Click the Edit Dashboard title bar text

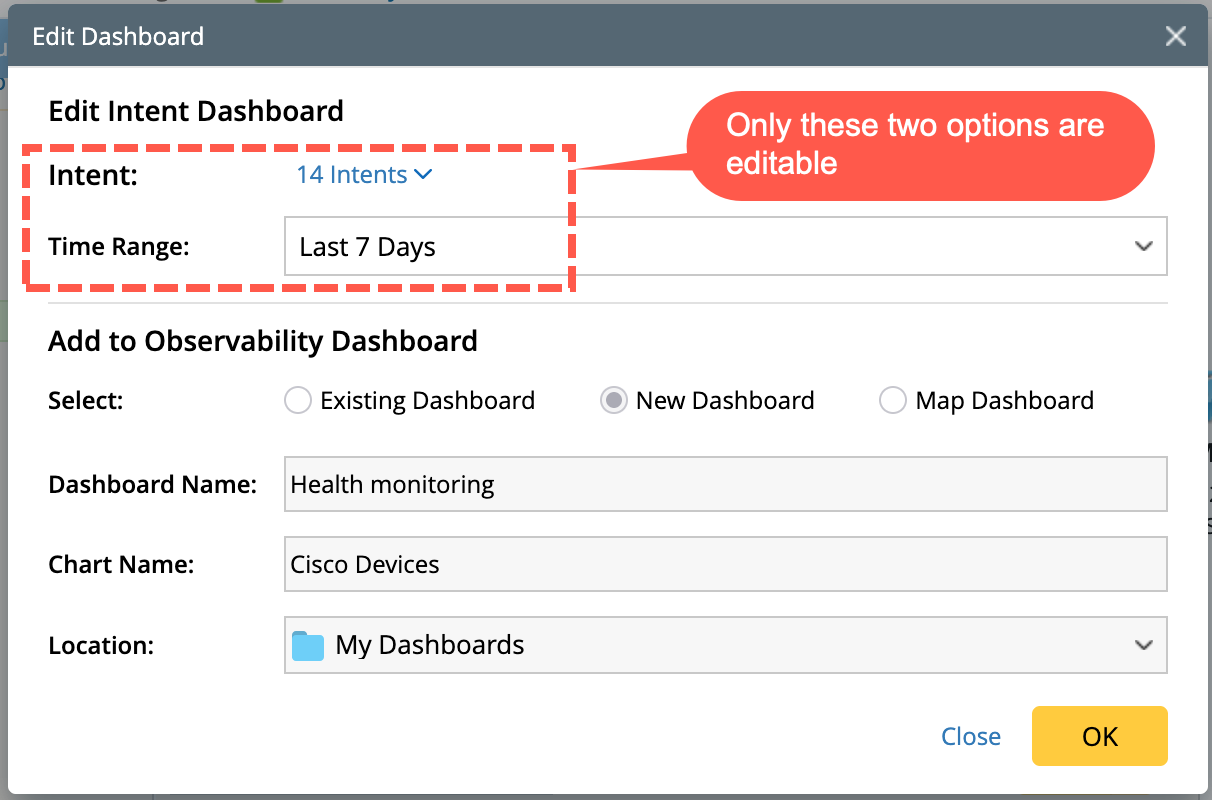click(118, 37)
